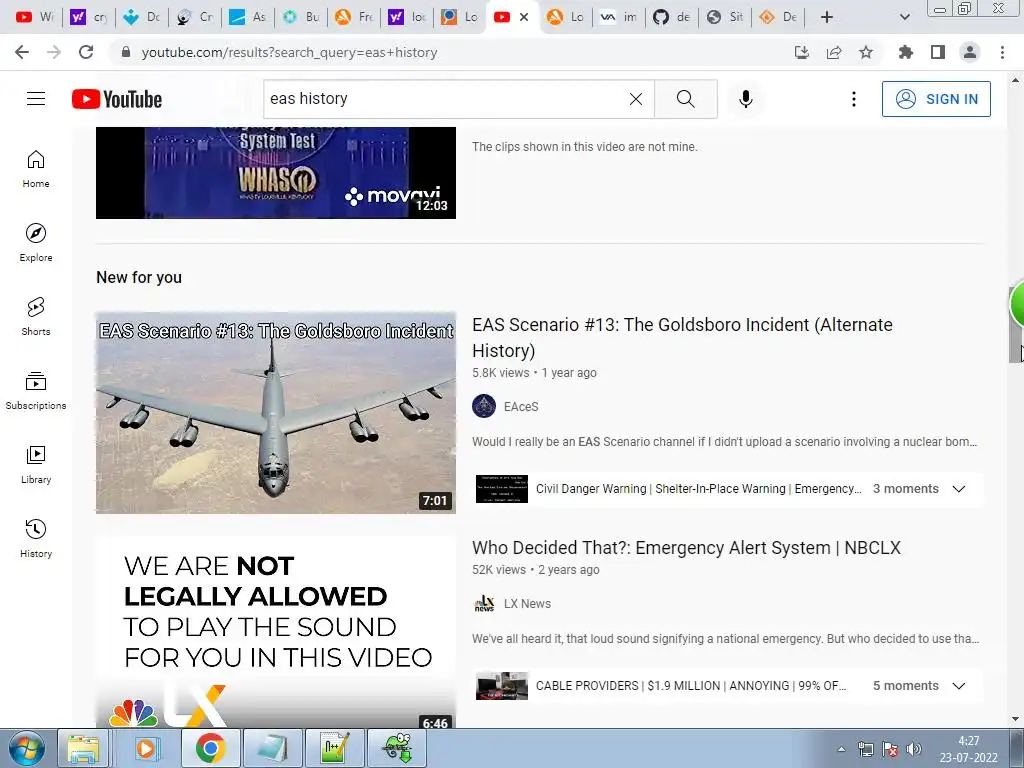
Task: Open a new browser tab
Action: (827, 17)
